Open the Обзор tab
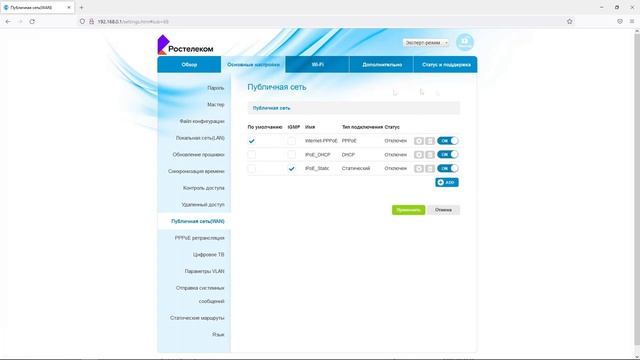The width and height of the screenshot is (640, 360). 189,64
